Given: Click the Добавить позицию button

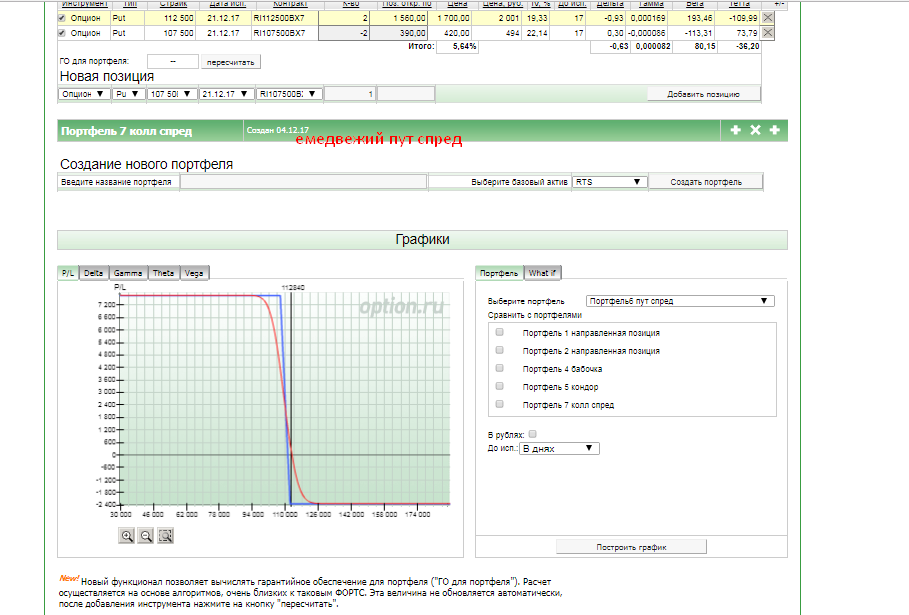Looking at the screenshot, I should [x=703, y=94].
